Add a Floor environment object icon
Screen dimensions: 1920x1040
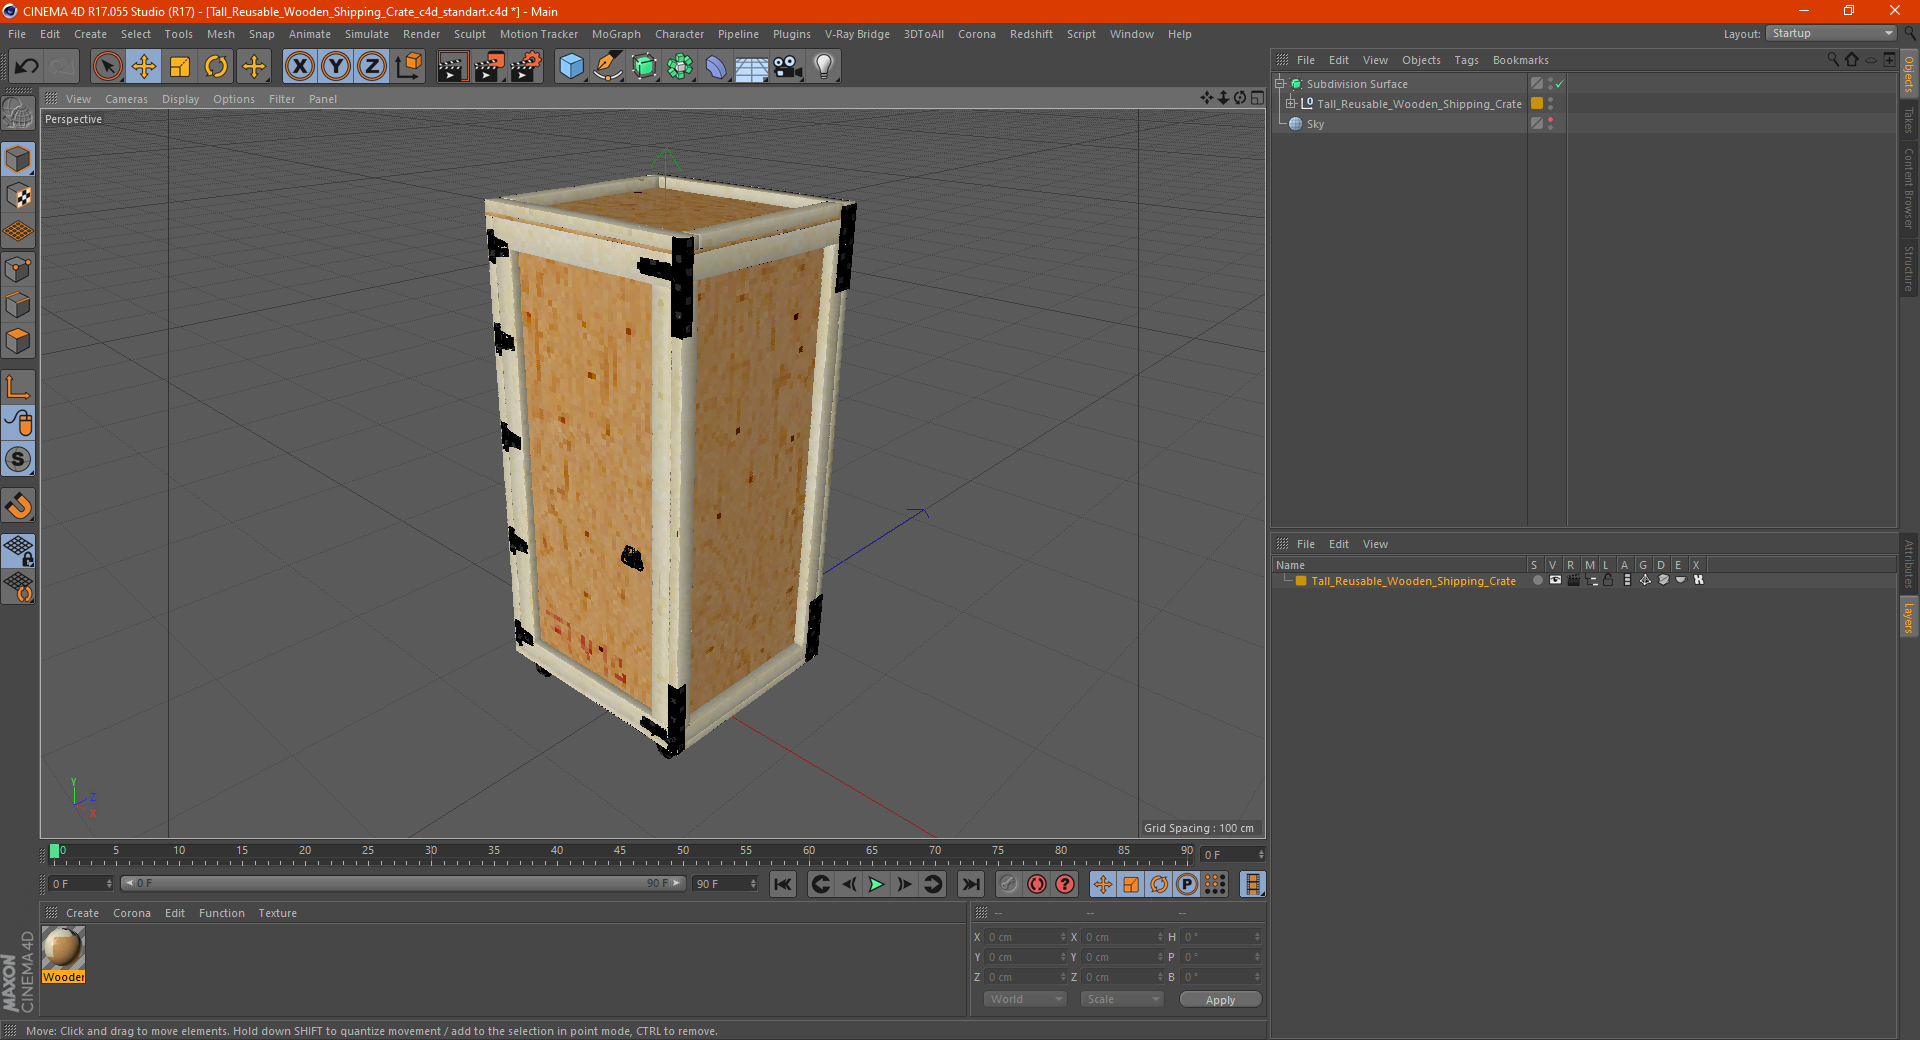coord(751,67)
